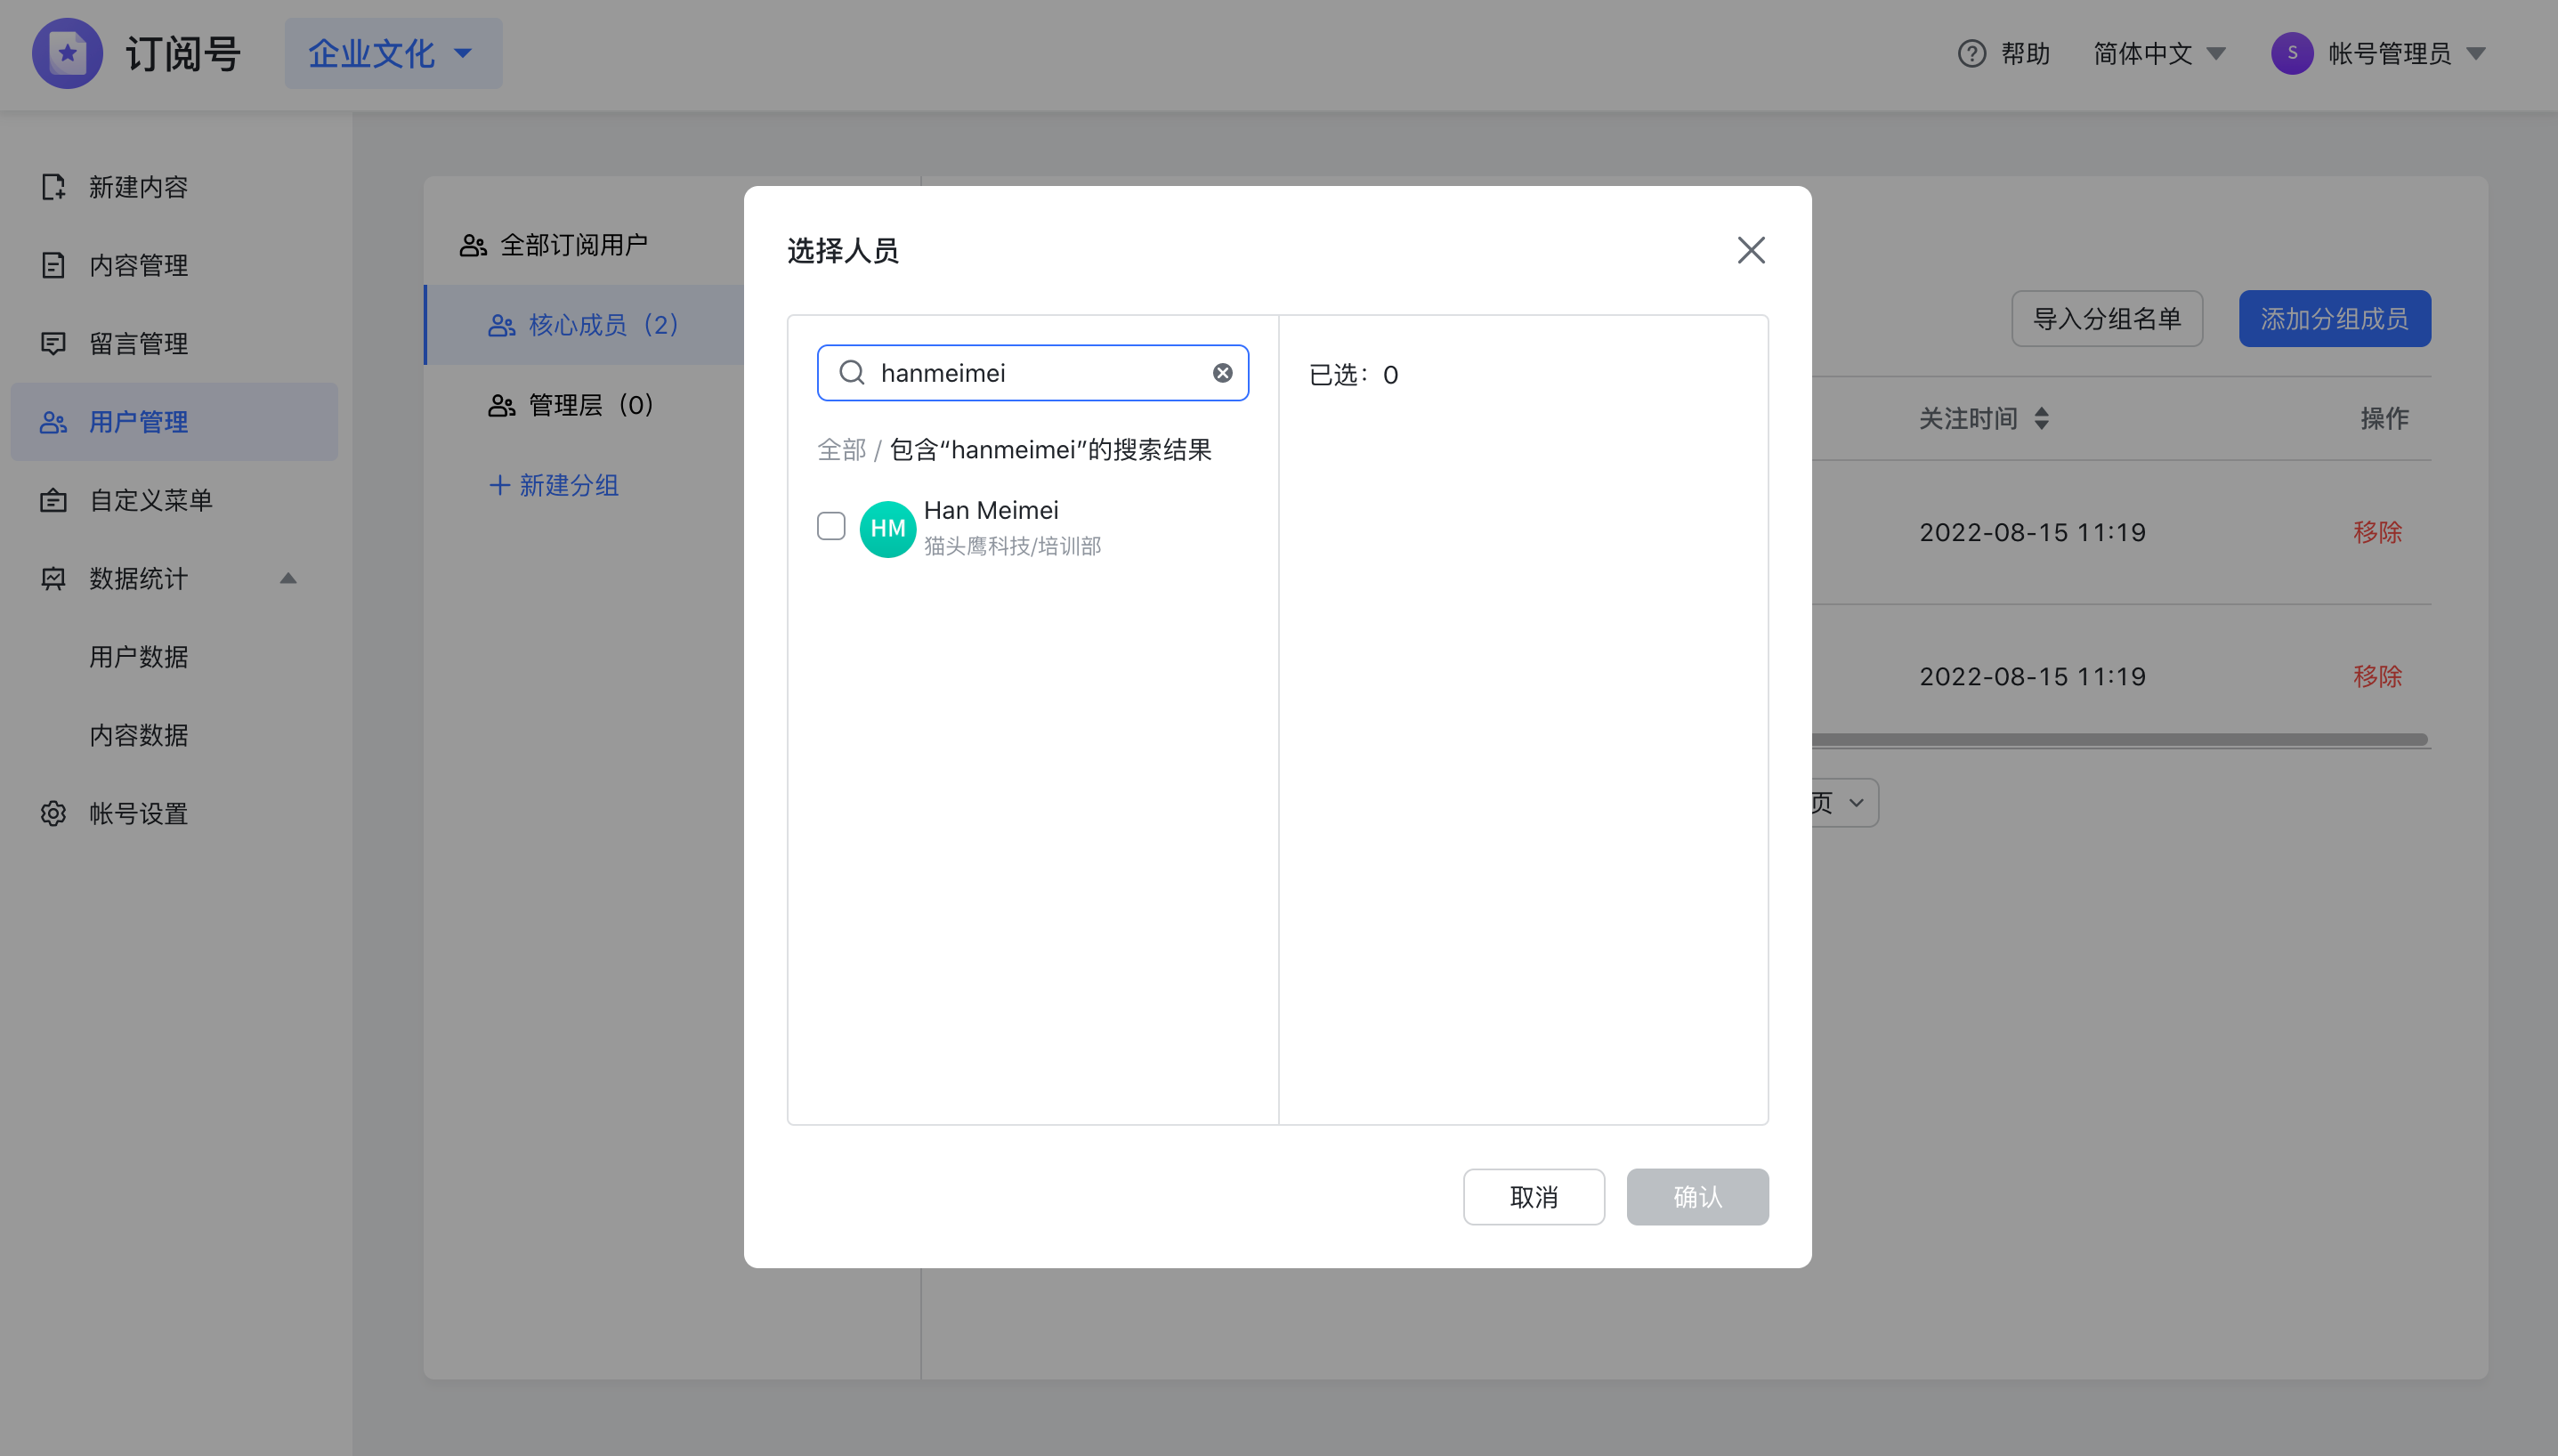The width and height of the screenshot is (2558, 1456).
Task: Click 新建分组 link
Action: pos(553,485)
